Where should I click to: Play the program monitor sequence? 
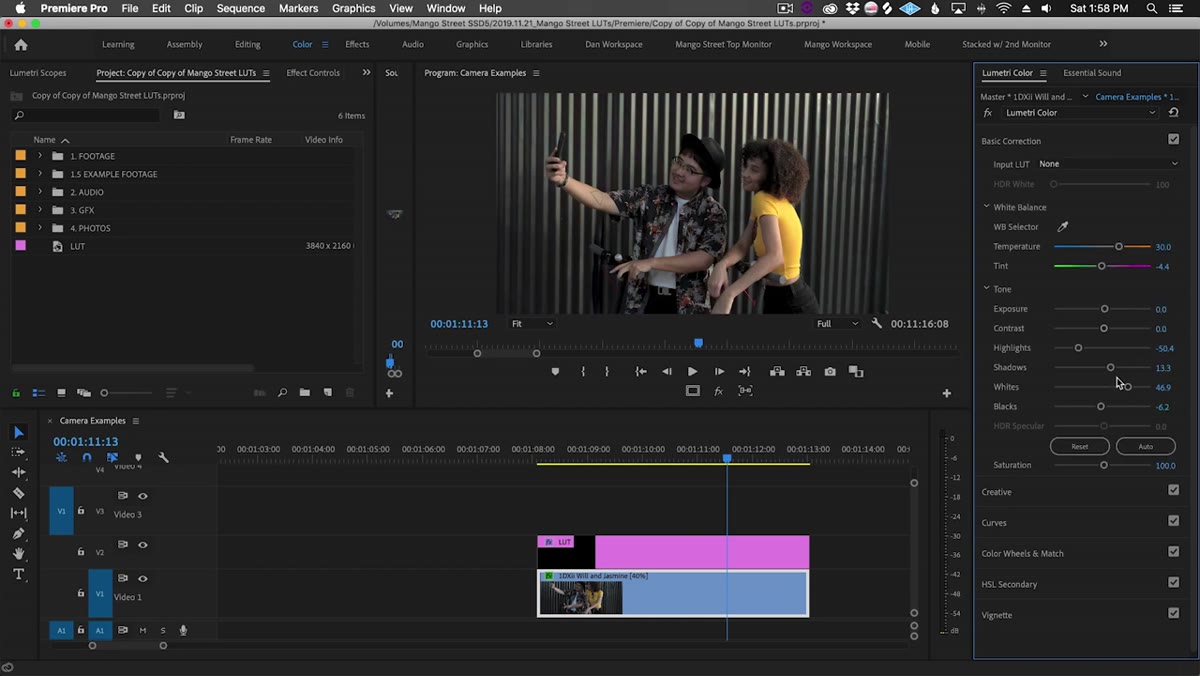(x=692, y=371)
